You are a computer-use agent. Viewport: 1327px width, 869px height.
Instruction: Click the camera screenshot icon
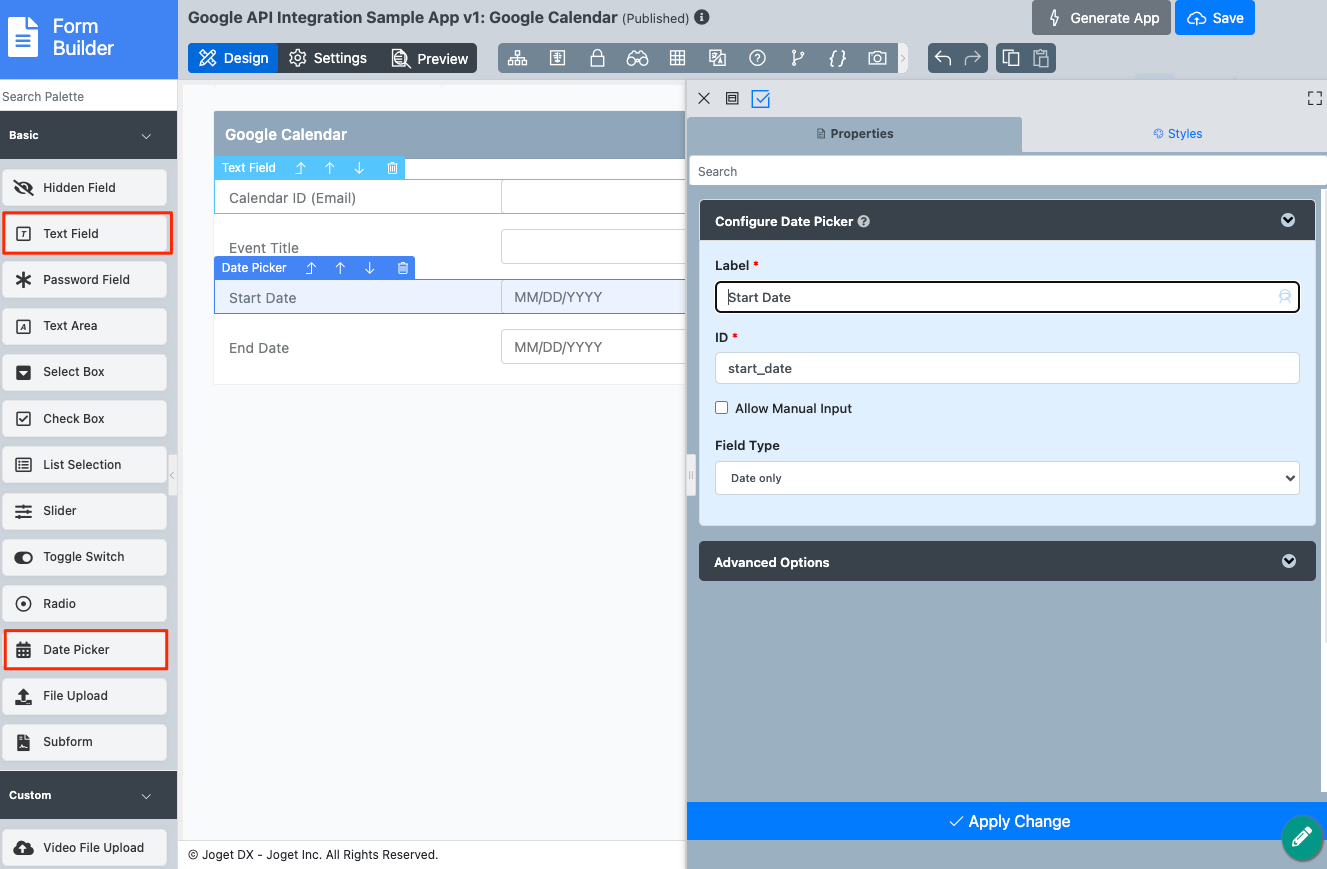pyautogui.click(x=877, y=58)
